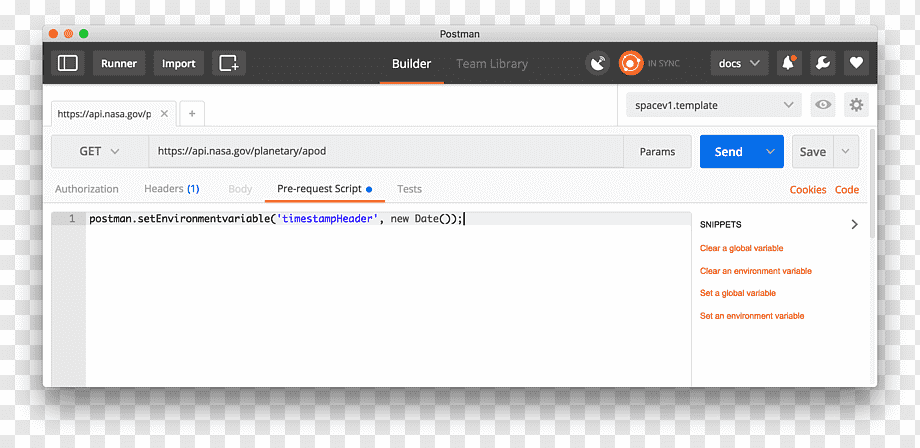
Task: Open spacev1.template environment dropdown
Action: point(713,106)
